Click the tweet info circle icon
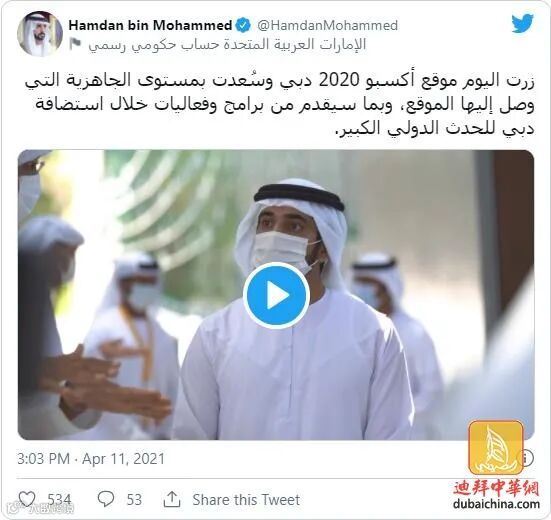This screenshot has width=551, height=520. click(x=528, y=458)
